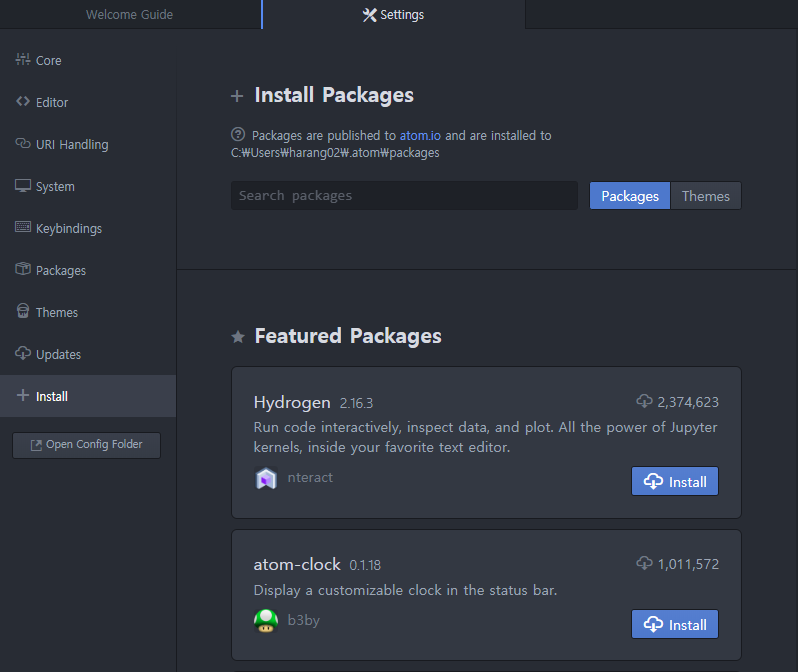Click Hydrogen version 2.16.3
Viewport: 798px width, 672px height.
tap(356, 403)
